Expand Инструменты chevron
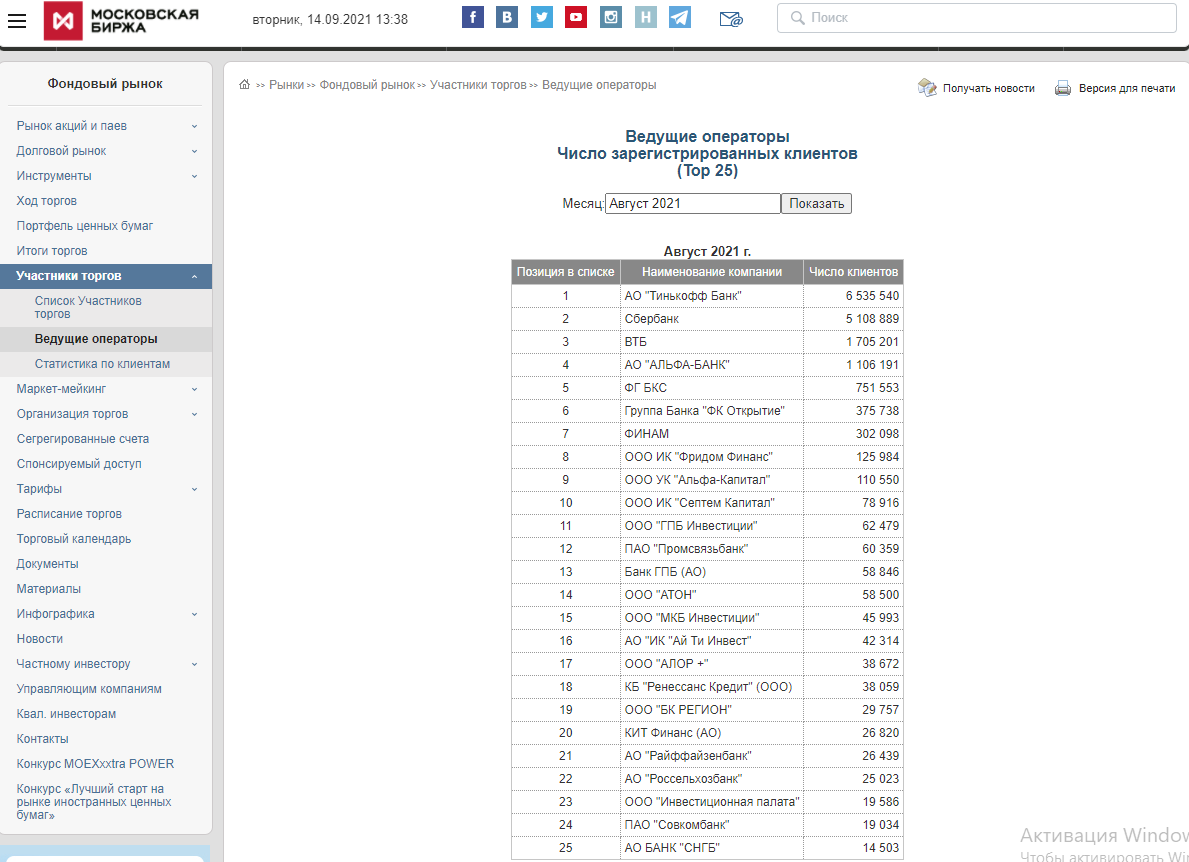Screen dimensions: 1189x862 click(x=194, y=177)
